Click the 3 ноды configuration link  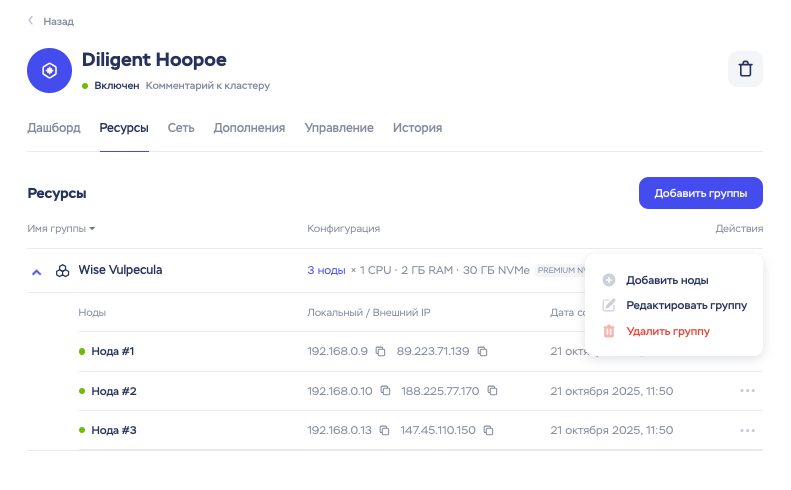tap(325, 270)
